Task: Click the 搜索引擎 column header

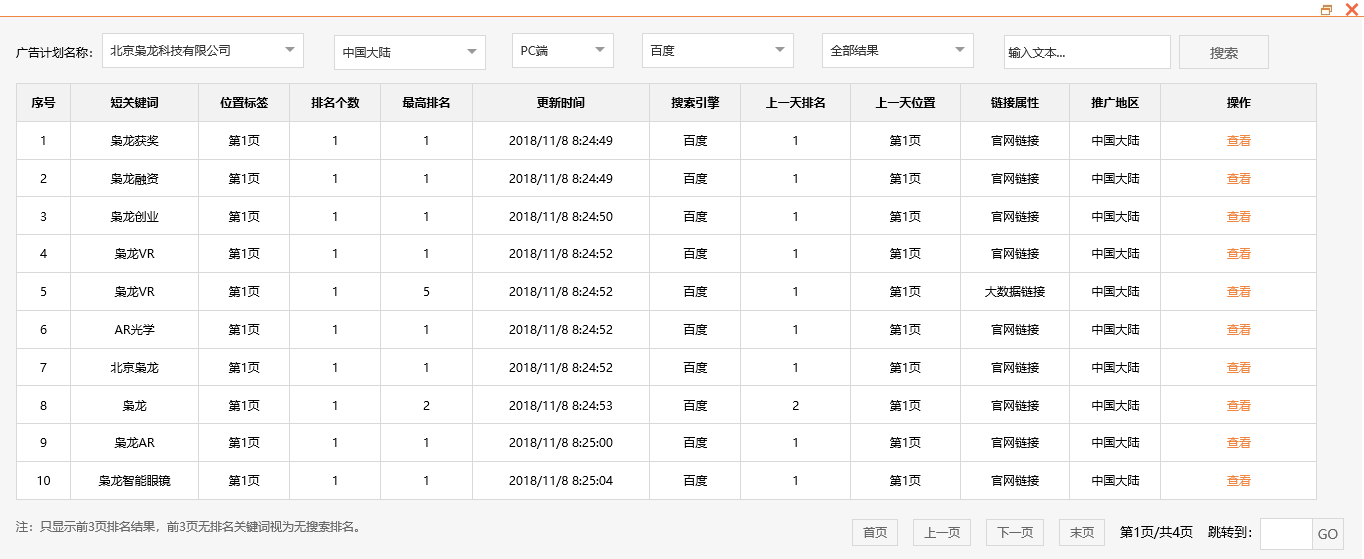Action: click(x=695, y=103)
